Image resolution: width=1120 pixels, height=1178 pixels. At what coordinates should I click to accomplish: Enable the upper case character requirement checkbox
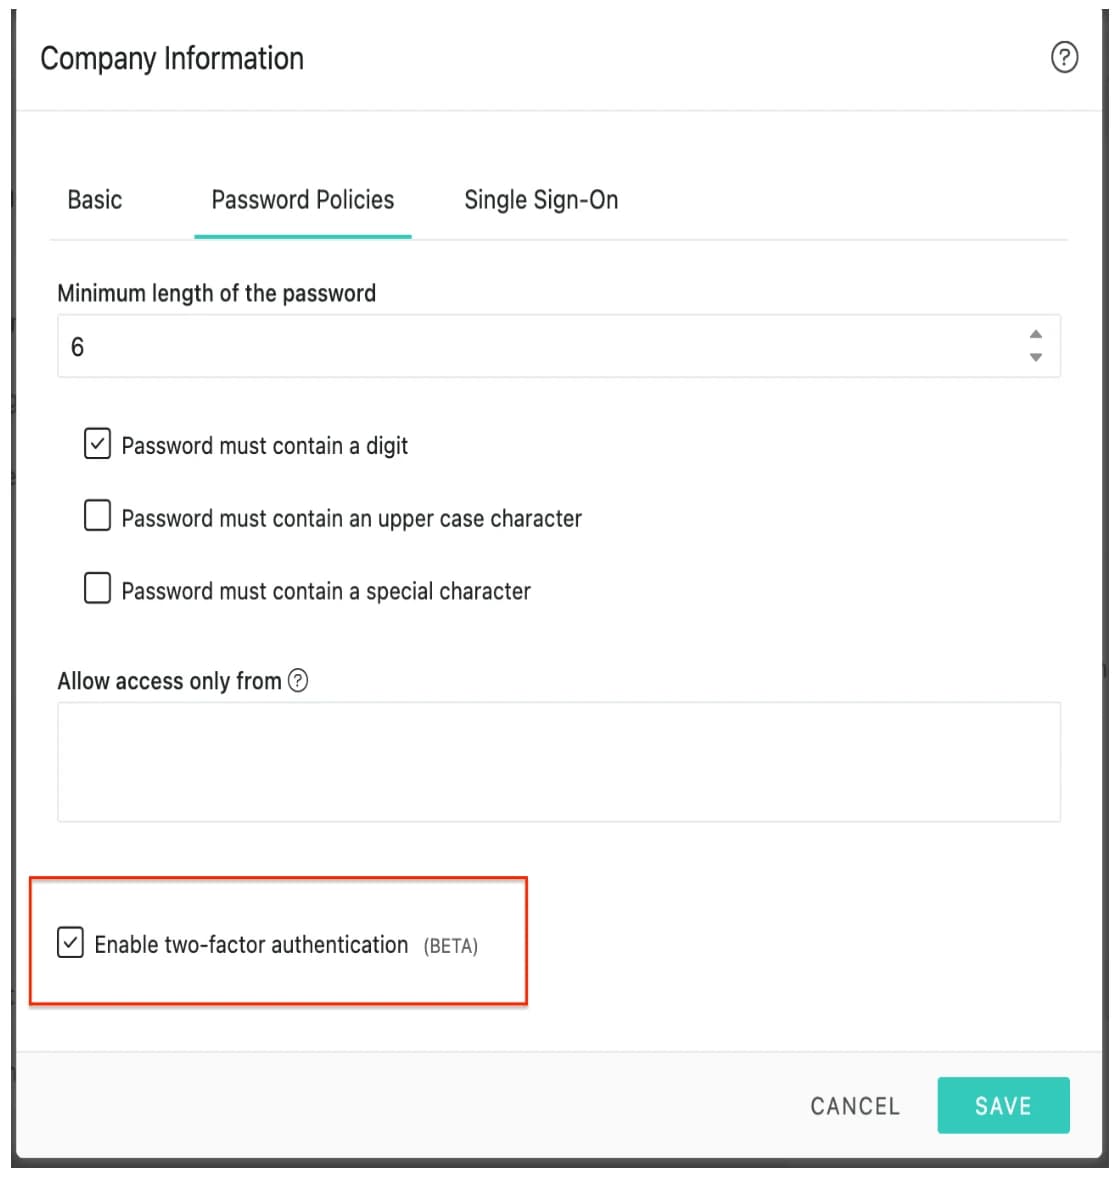point(97,515)
